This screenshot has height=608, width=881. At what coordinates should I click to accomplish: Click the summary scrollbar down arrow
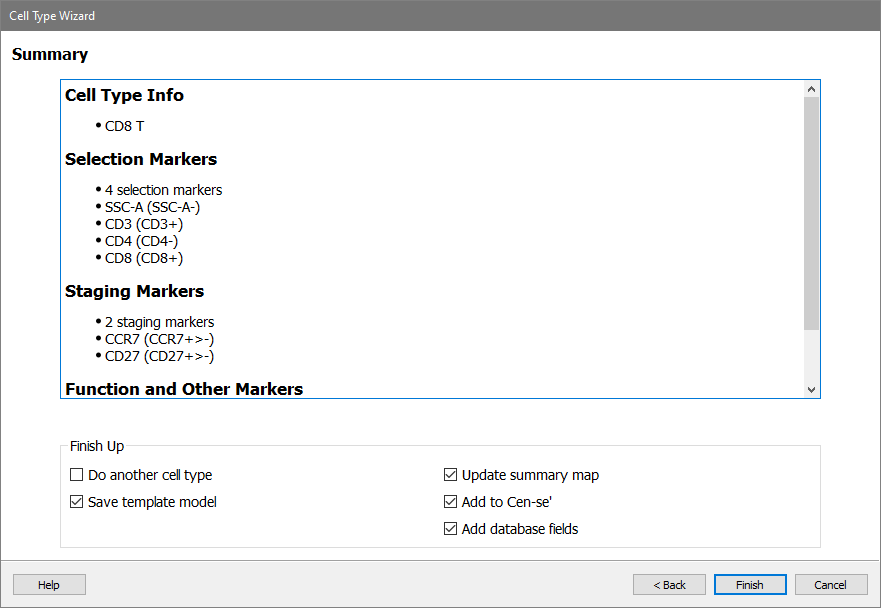(811, 389)
